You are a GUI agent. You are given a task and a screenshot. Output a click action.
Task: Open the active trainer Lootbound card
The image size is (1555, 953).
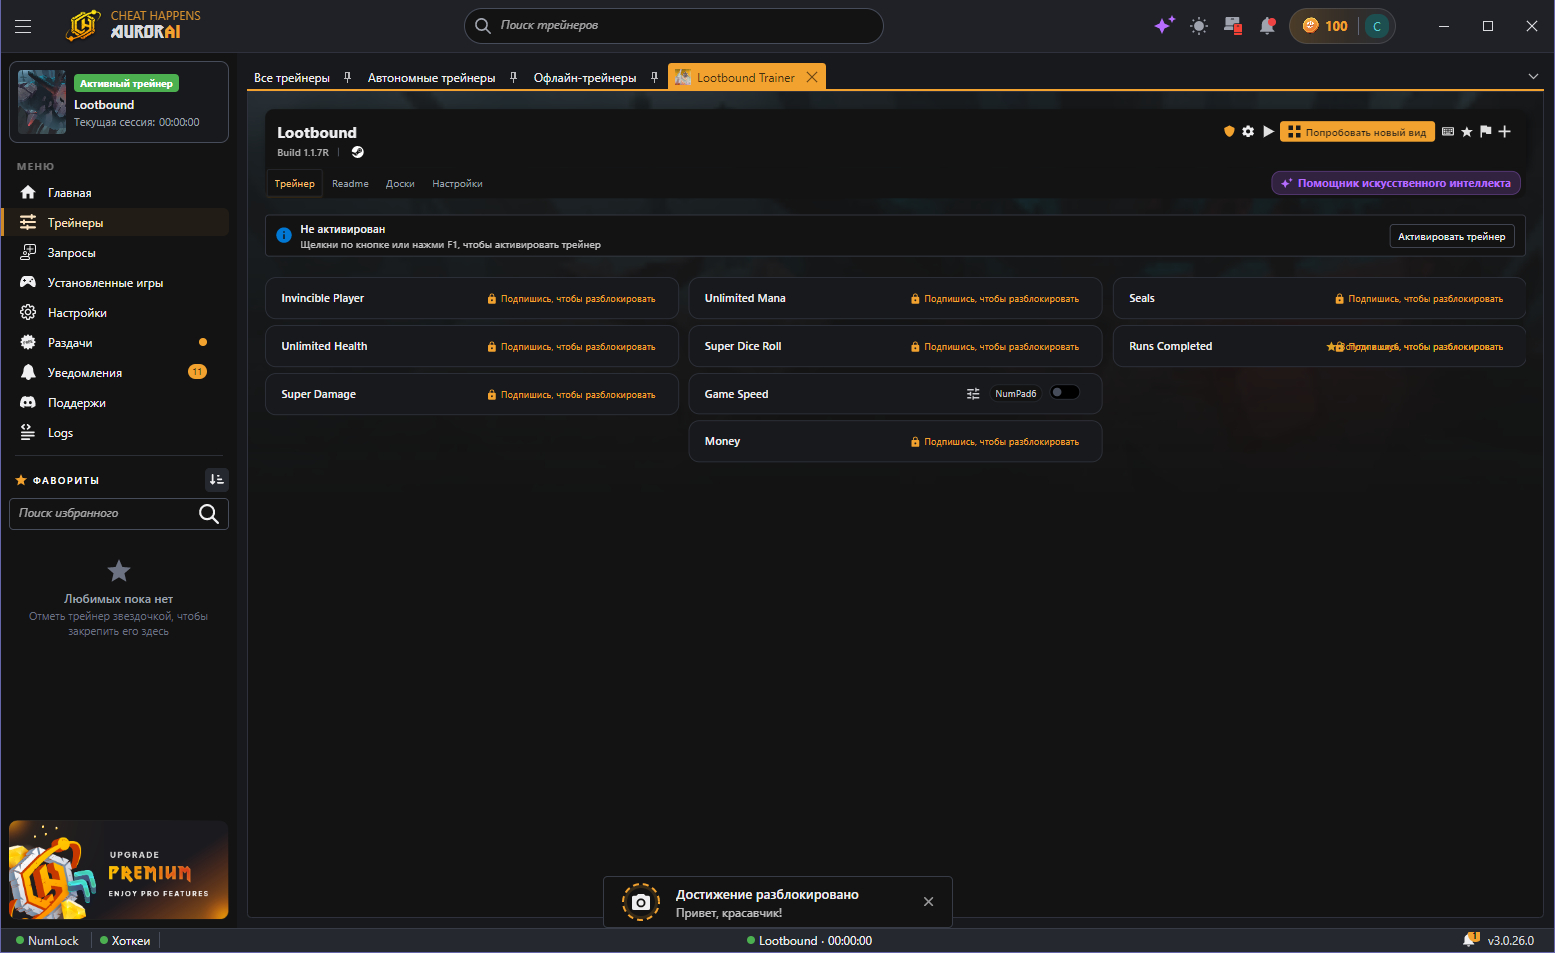pos(119,103)
